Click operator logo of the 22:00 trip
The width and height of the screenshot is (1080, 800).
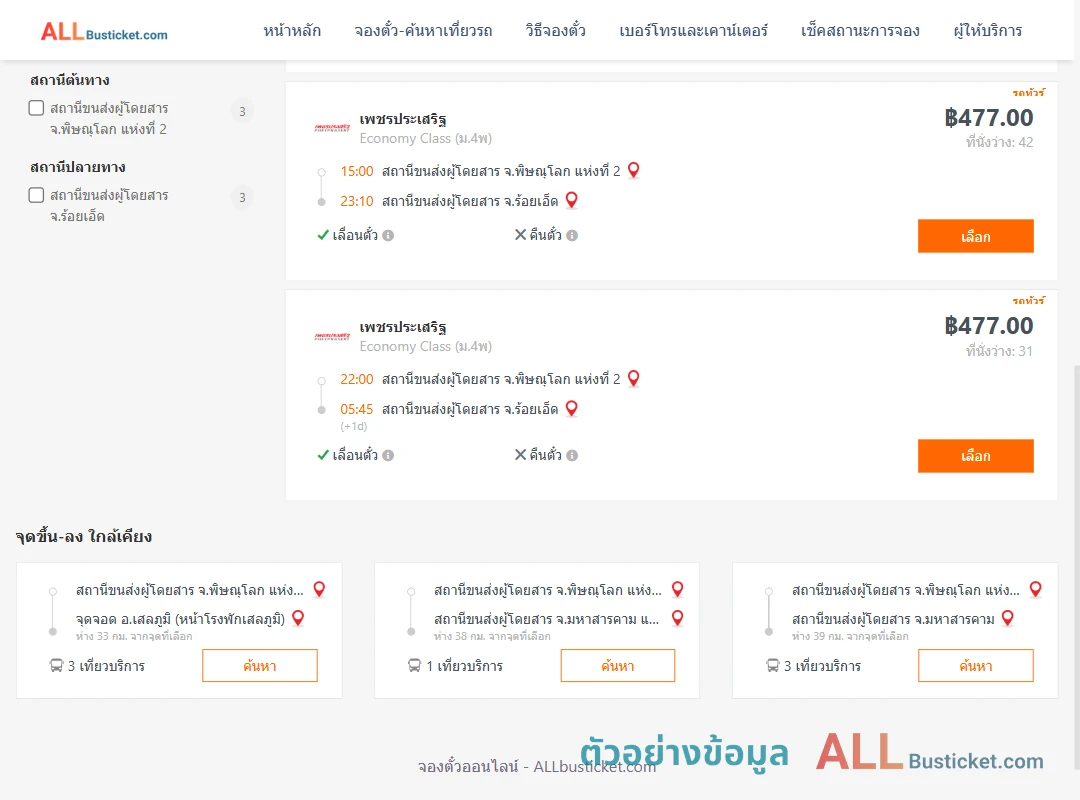point(332,336)
